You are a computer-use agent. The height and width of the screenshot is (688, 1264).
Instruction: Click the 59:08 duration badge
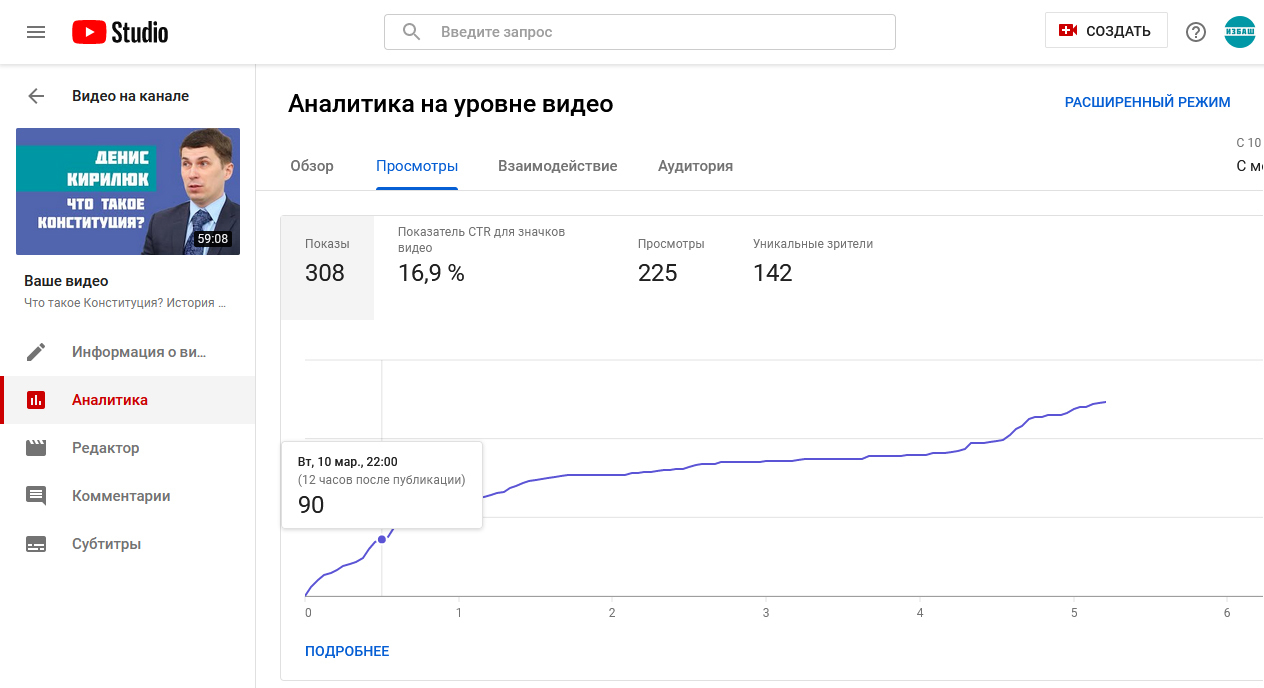tap(212, 239)
